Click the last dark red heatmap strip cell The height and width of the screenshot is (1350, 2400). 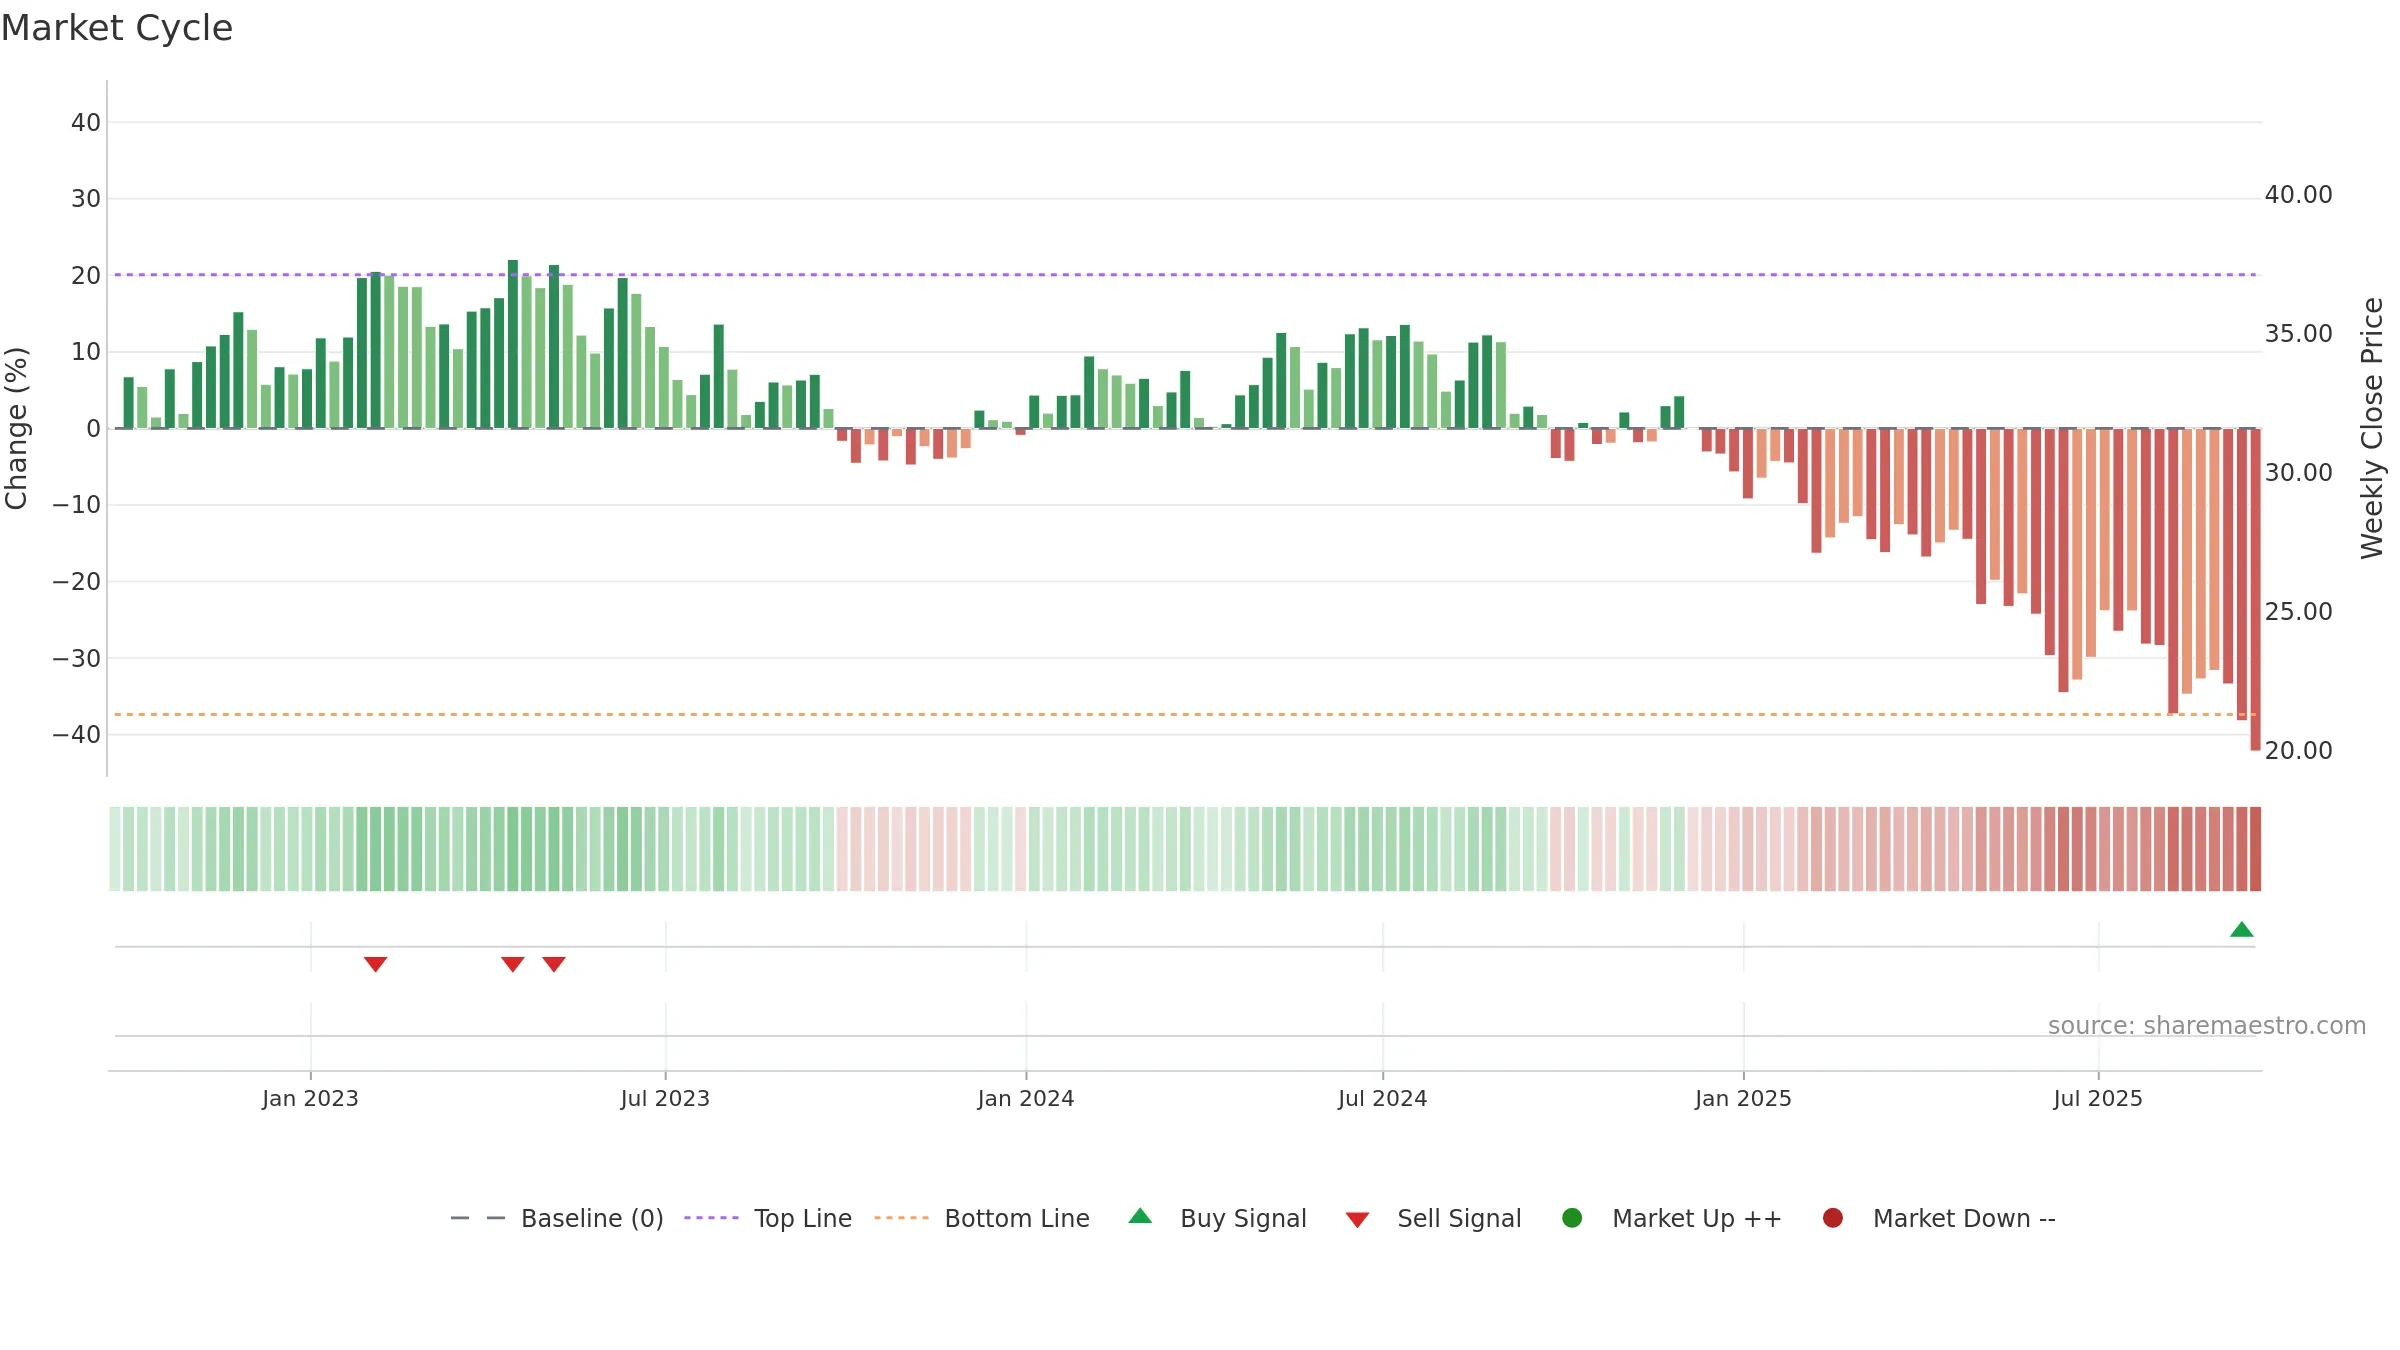[2255, 849]
